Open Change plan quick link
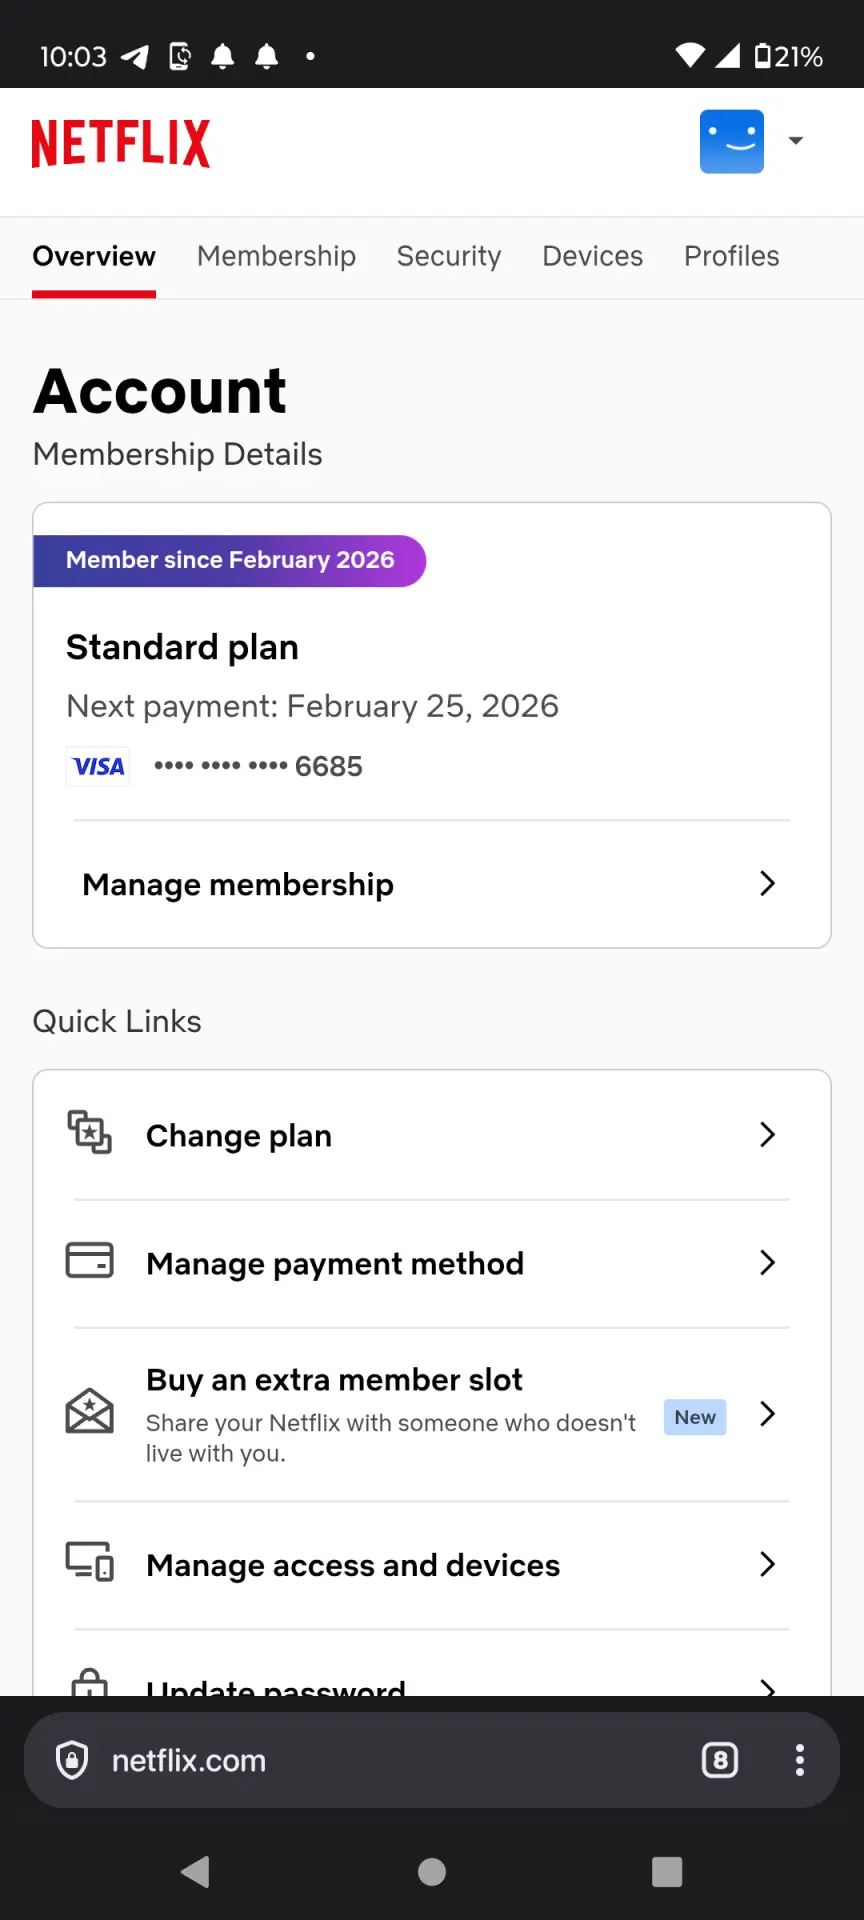864x1920 pixels. tap(432, 1135)
